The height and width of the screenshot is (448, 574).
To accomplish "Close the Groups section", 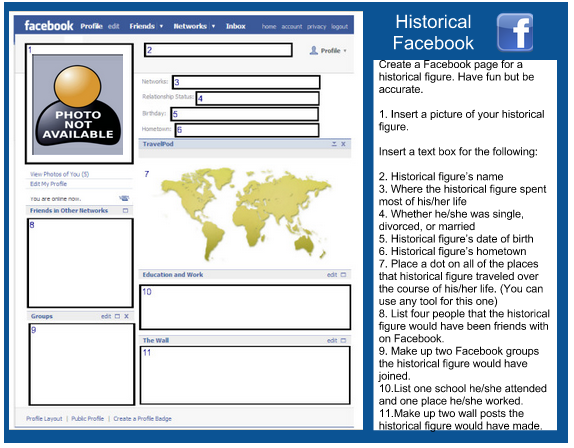I will click(x=126, y=316).
